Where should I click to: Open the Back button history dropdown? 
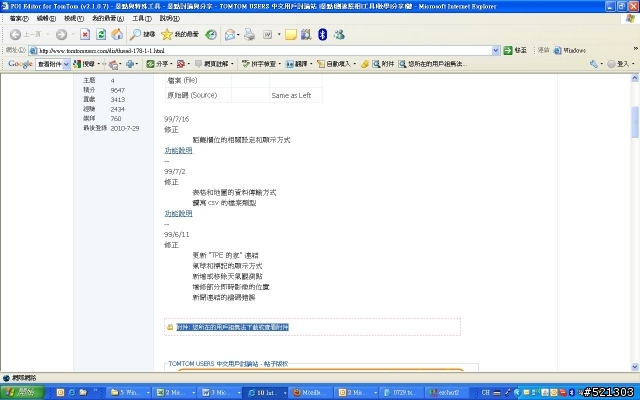point(48,35)
